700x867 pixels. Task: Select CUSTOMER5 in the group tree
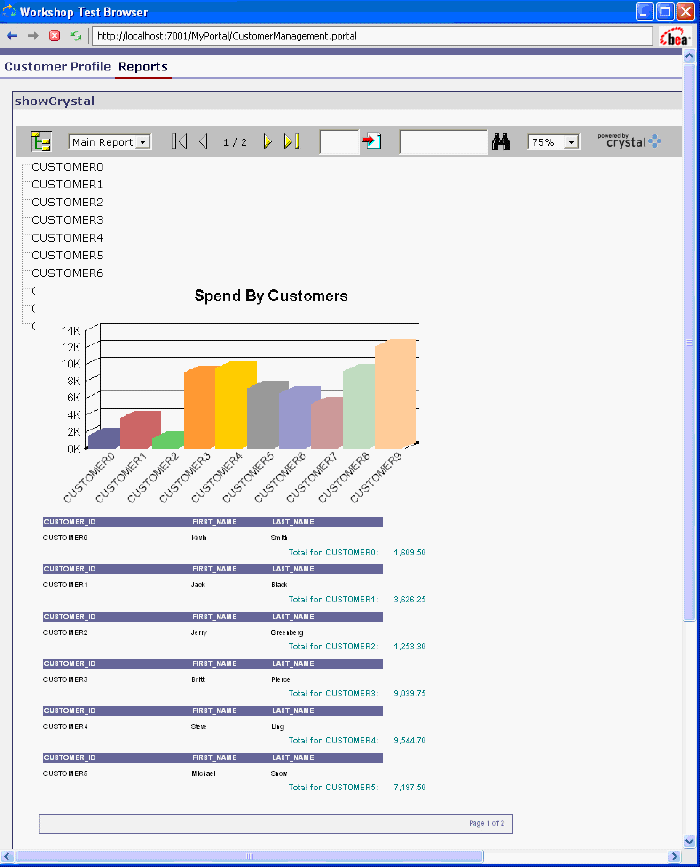(67, 255)
